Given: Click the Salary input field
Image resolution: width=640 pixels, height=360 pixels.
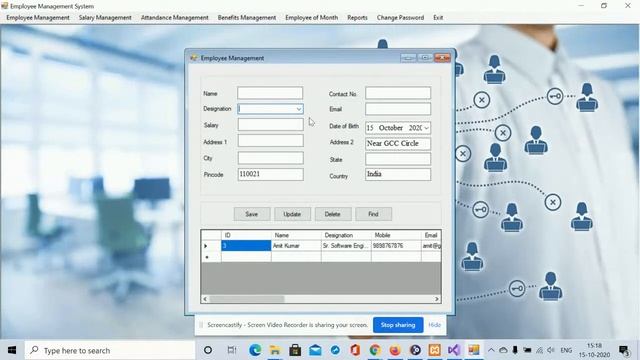Looking at the screenshot, I should 271,124.
